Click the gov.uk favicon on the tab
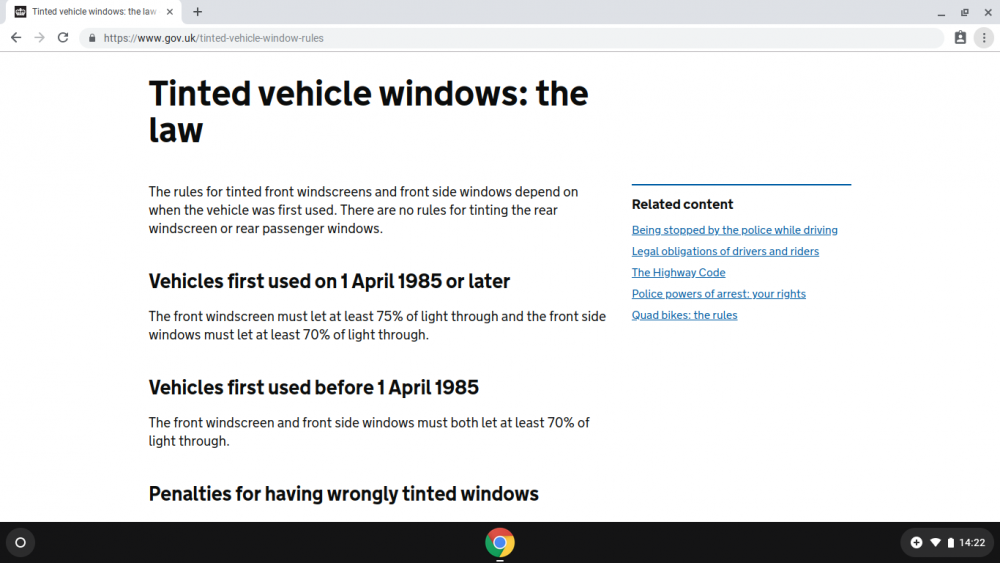 [20, 11]
